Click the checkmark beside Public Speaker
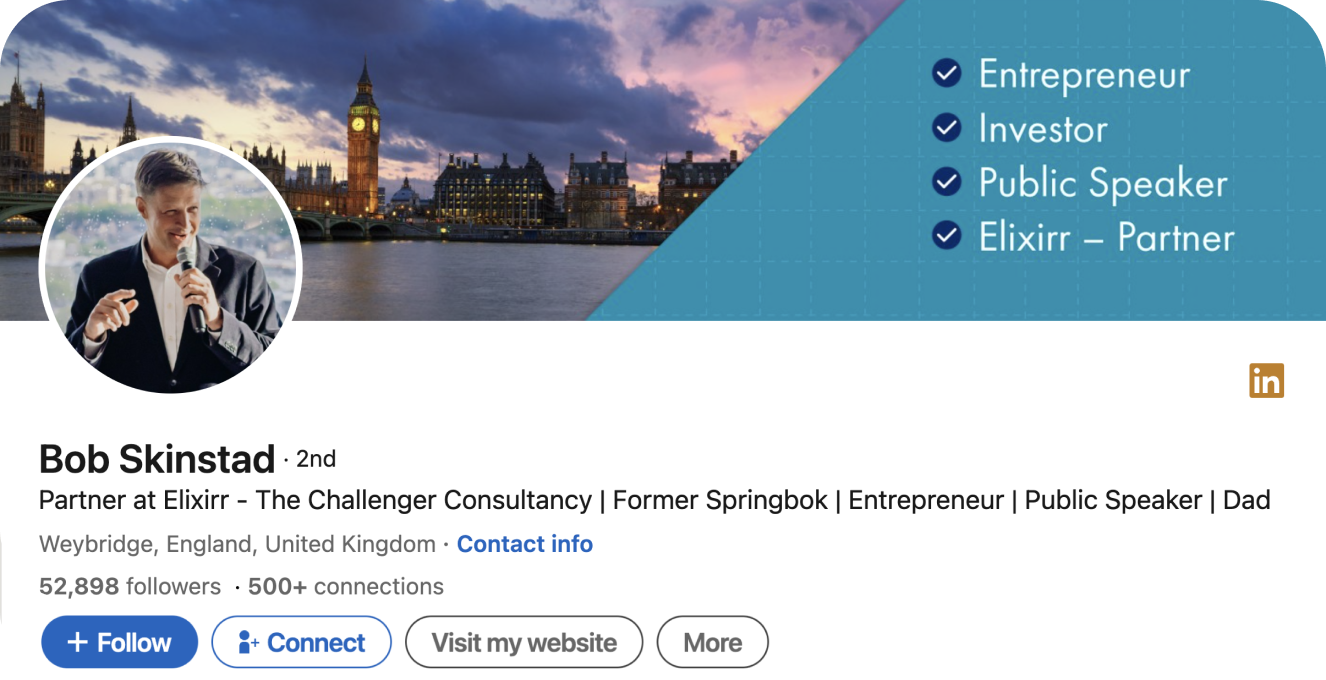The height and width of the screenshot is (680, 1326). pos(946,182)
